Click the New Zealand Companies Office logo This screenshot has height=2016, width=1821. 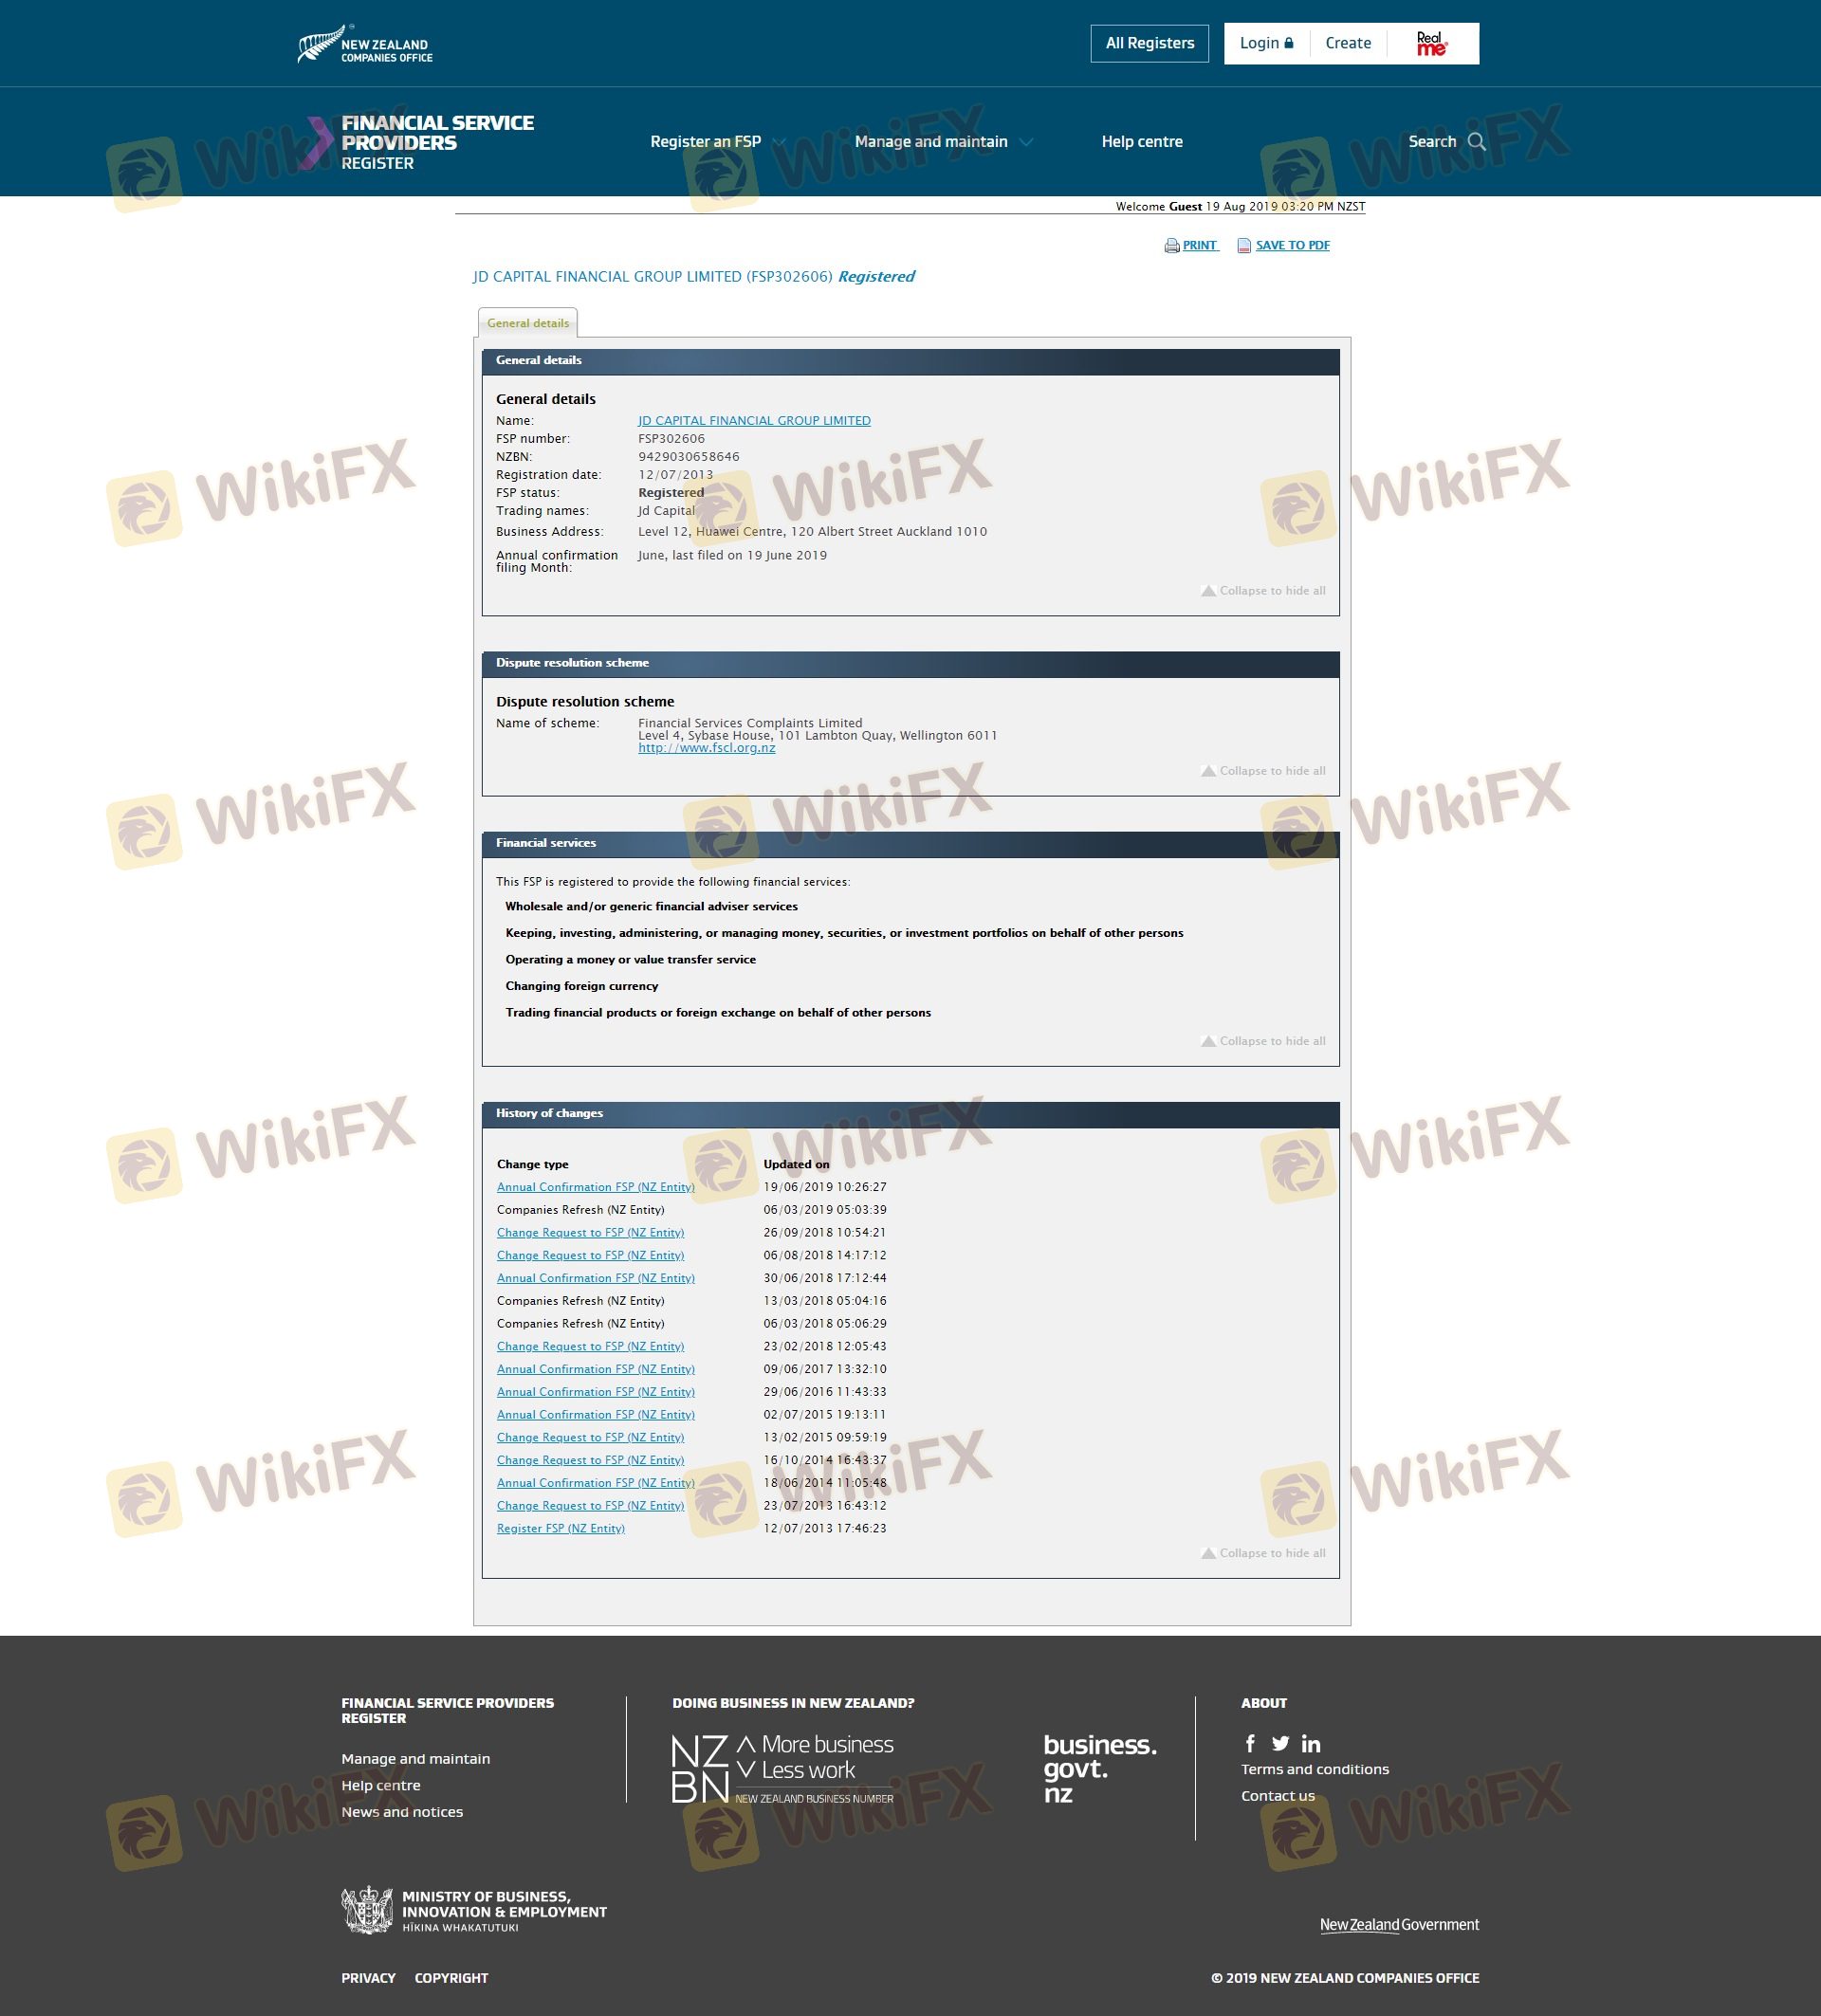[x=365, y=45]
